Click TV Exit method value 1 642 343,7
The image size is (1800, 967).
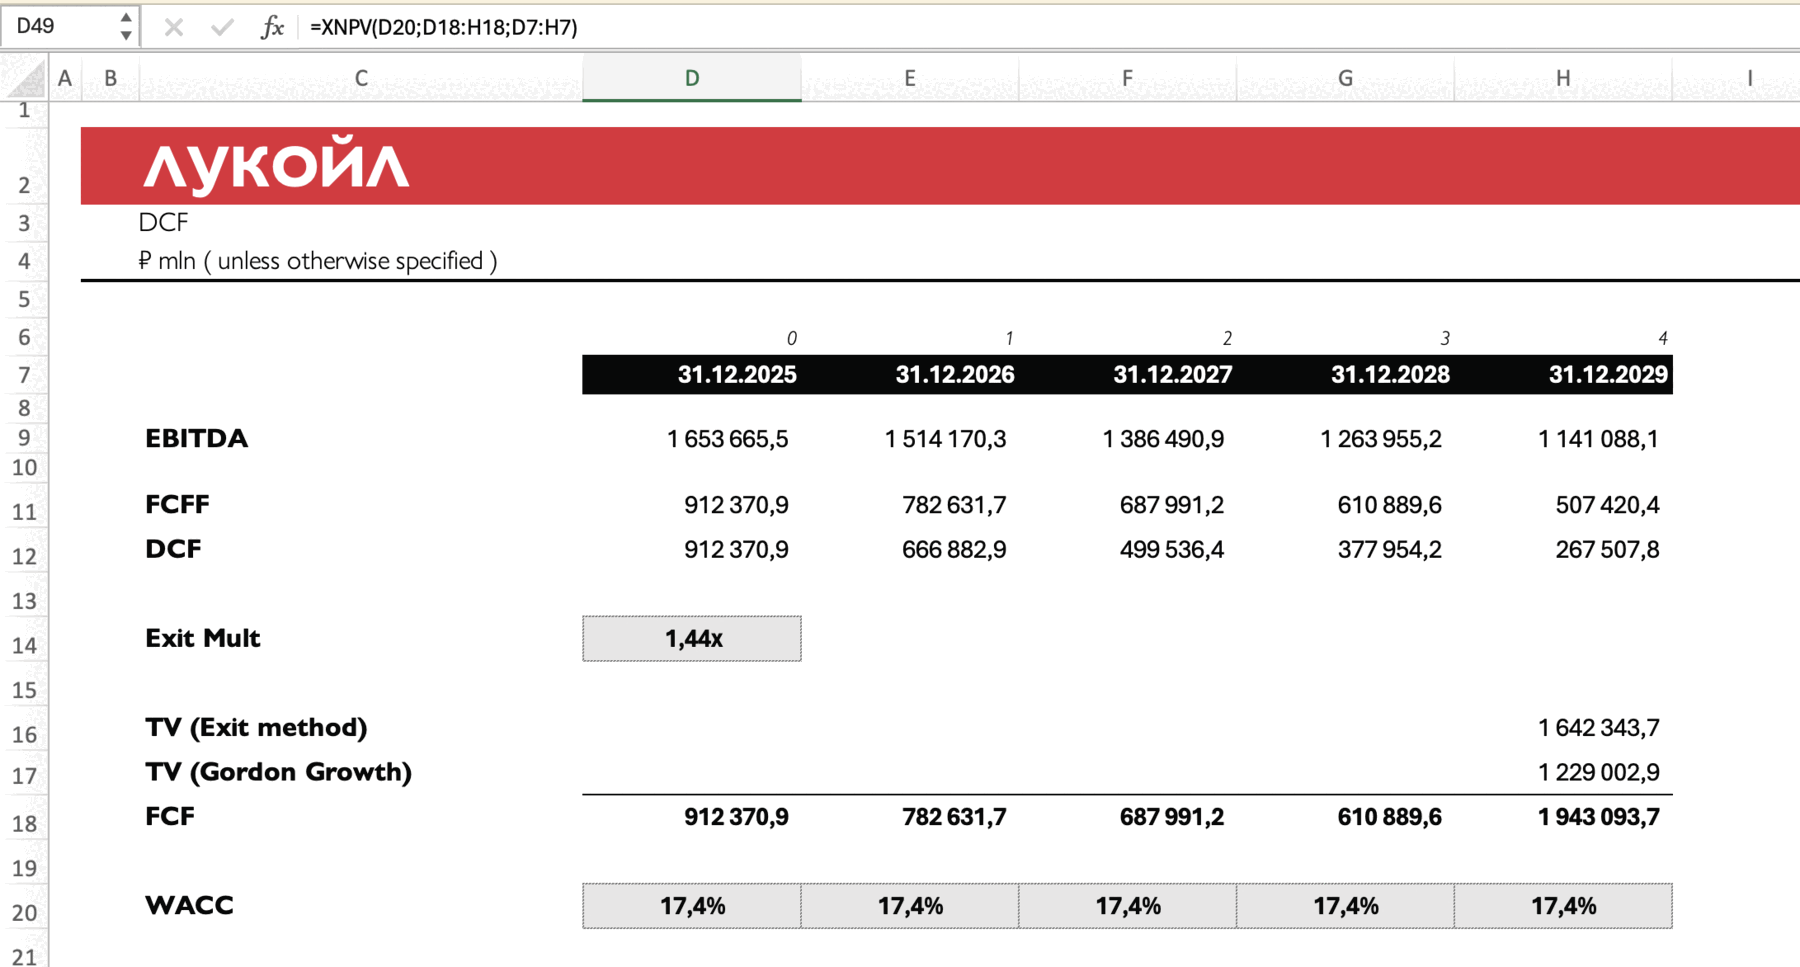[x=1598, y=728]
